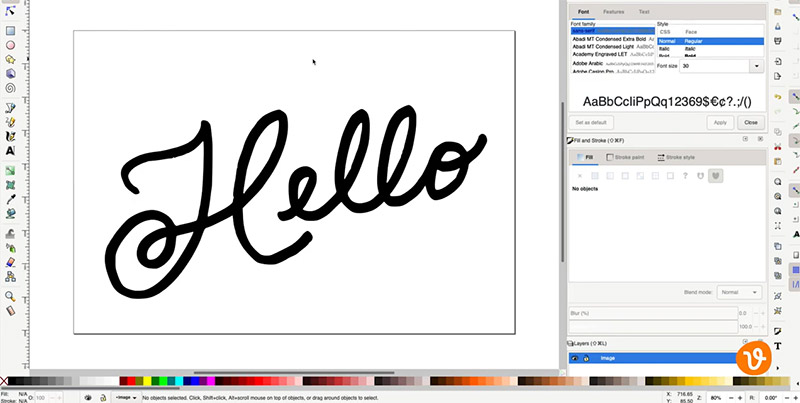Image resolution: width=800 pixels, height=403 pixels.
Task: Select the Node edit tool
Action: pyautogui.click(x=10, y=11)
